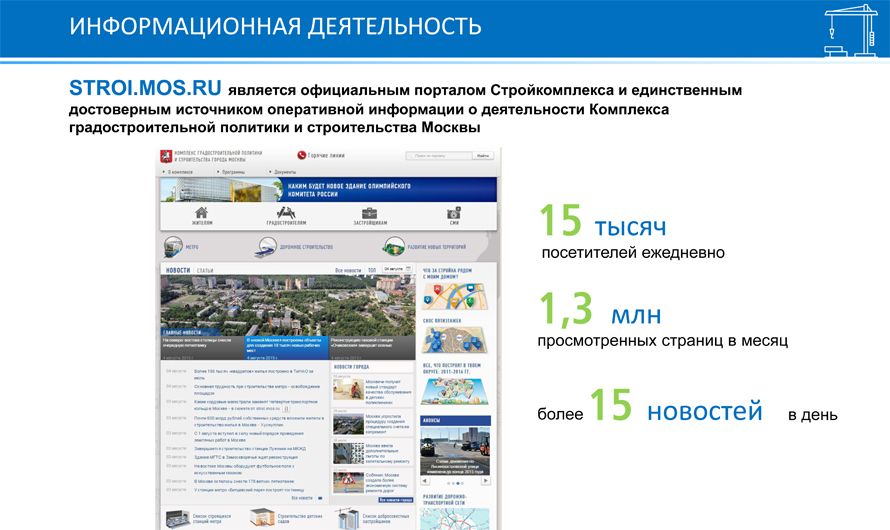Click the ИНФОРМАЦИОННАЯ ДЕЯТЕЛЬНОСТЬ slide title
The image size is (890, 530).
pos(275,27)
